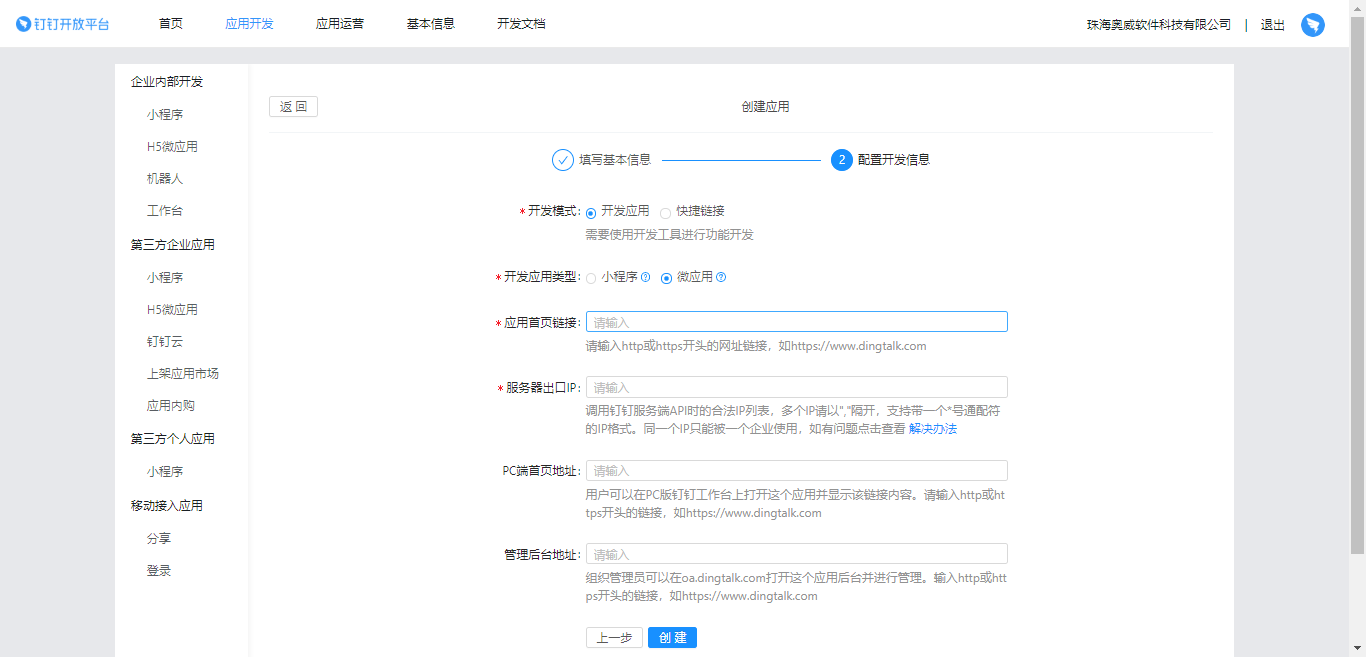This screenshot has width=1366, height=657.
Task: Click the 应用首页链接 input field
Action: pyautogui.click(x=795, y=321)
